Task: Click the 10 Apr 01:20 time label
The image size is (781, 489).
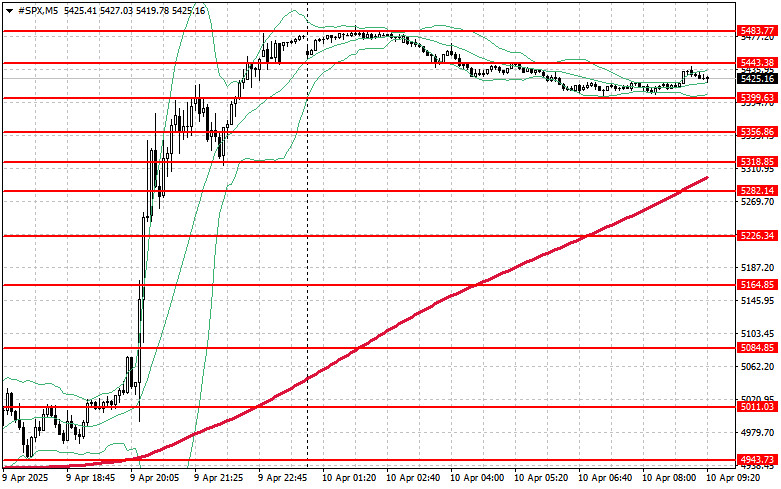Action: 349,478
